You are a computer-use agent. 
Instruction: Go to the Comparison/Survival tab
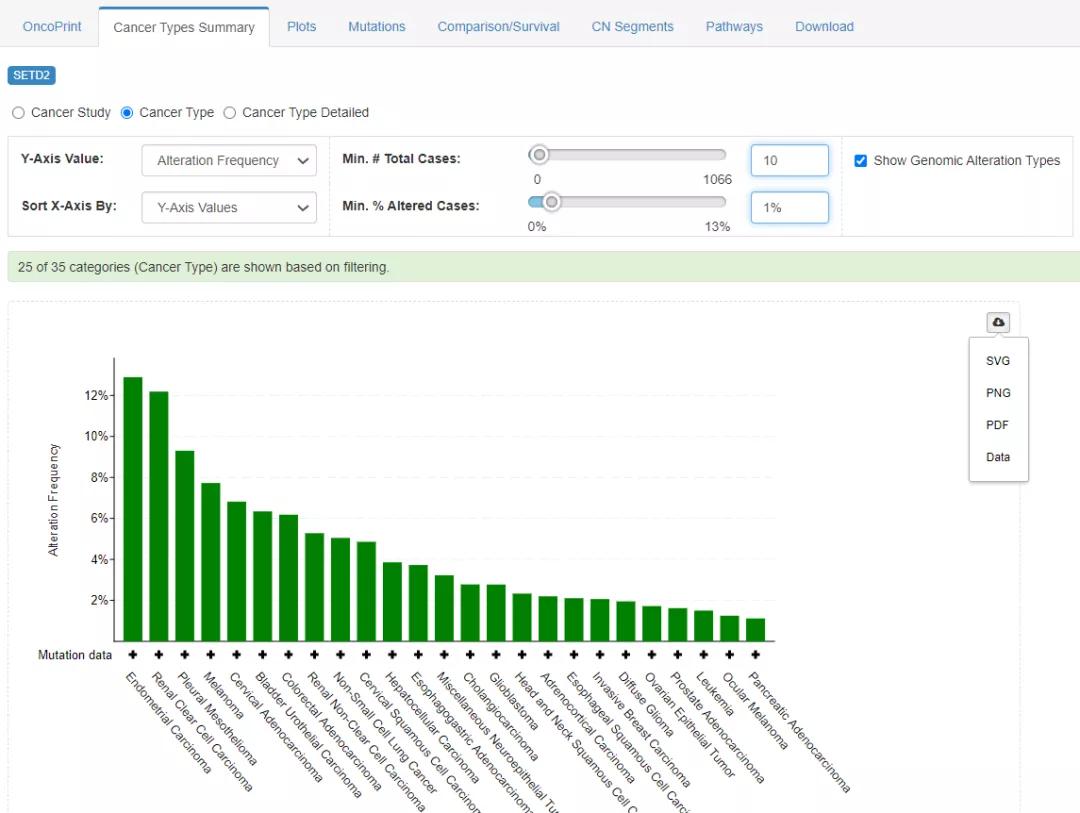tap(498, 27)
